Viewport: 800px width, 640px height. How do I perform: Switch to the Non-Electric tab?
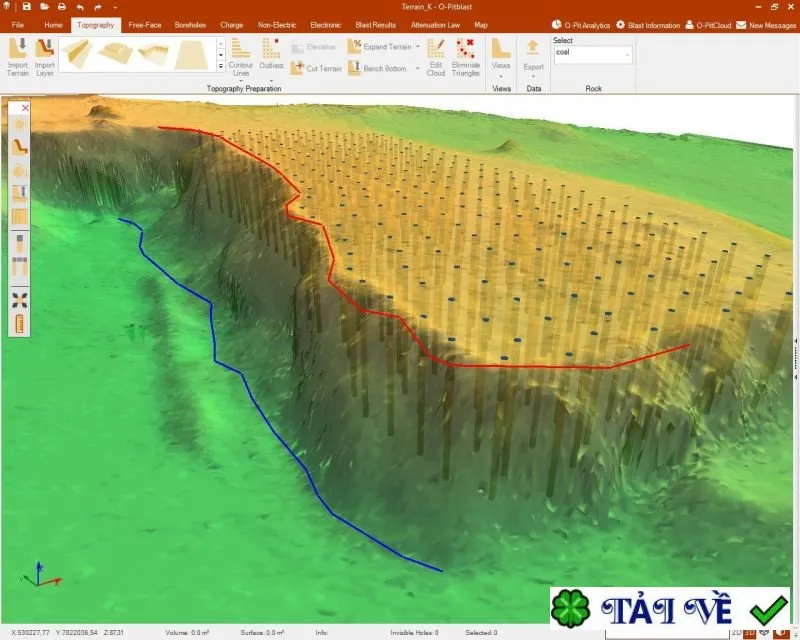point(277,24)
